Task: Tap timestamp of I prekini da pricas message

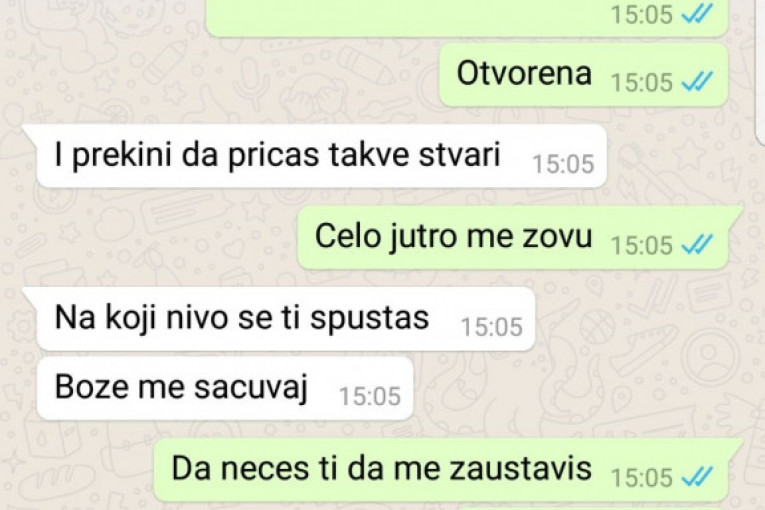Action: click(x=564, y=164)
